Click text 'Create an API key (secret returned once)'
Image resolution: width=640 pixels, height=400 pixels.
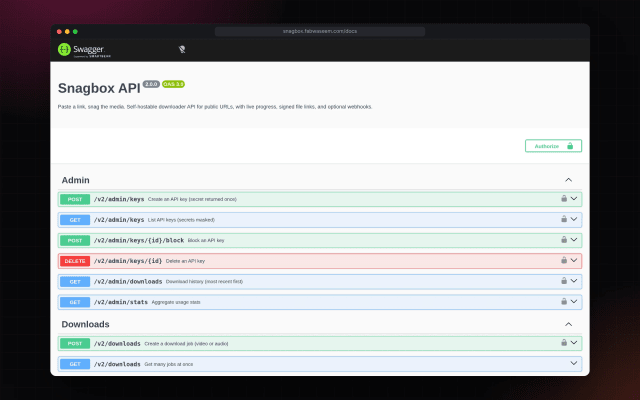pyautogui.click(x=192, y=199)
